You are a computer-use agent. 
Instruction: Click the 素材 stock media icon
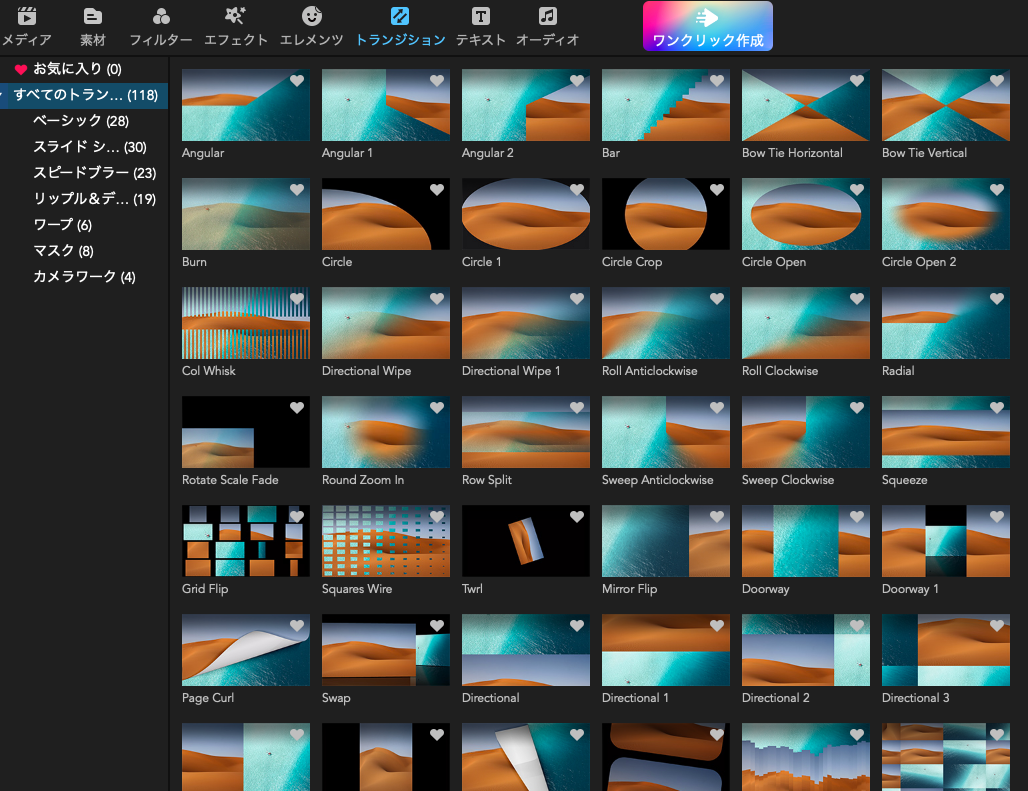93,17
